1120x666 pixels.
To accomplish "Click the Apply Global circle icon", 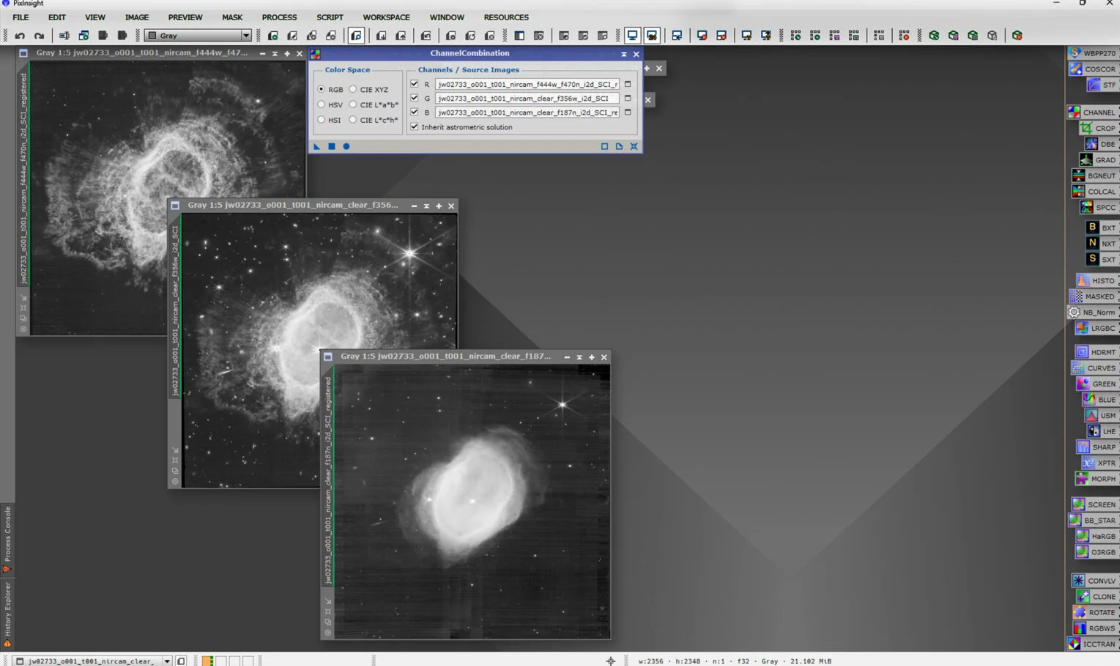I will [x=346, y=147].
